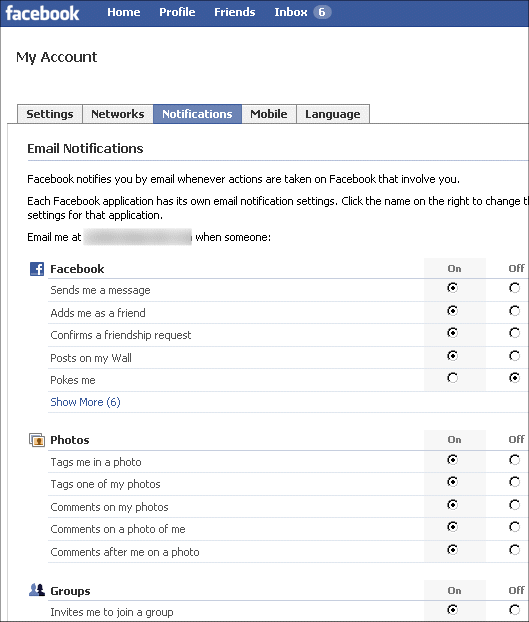529x622 pixels.
Task: Turn off Posts on my Wall
Action: pyautogui.click(x=514, y=356)
